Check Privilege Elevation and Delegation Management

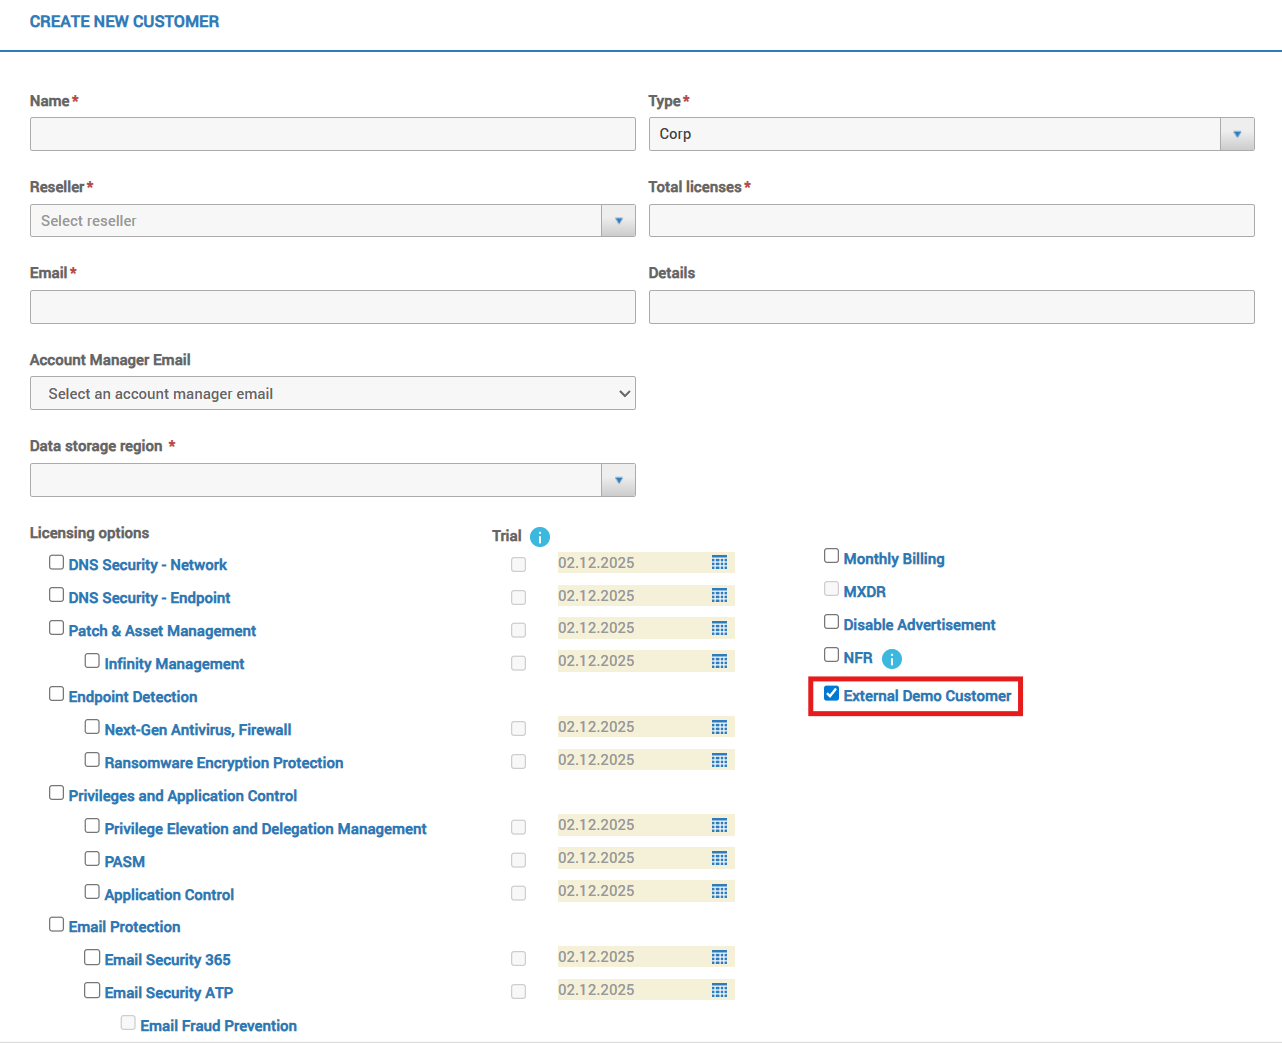tap(92, 826)
